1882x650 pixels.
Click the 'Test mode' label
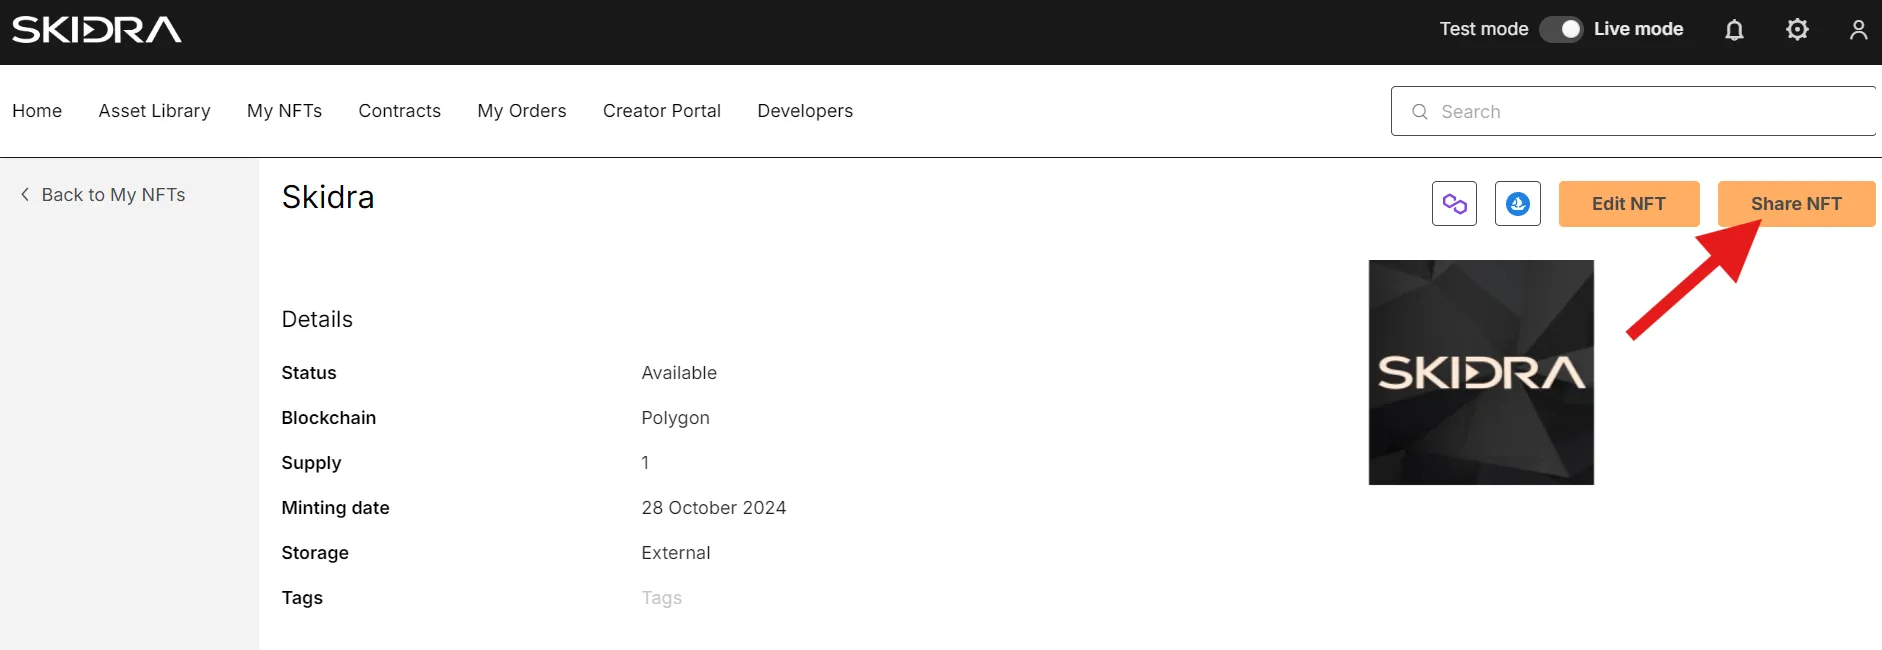(x=1484, y=29)
